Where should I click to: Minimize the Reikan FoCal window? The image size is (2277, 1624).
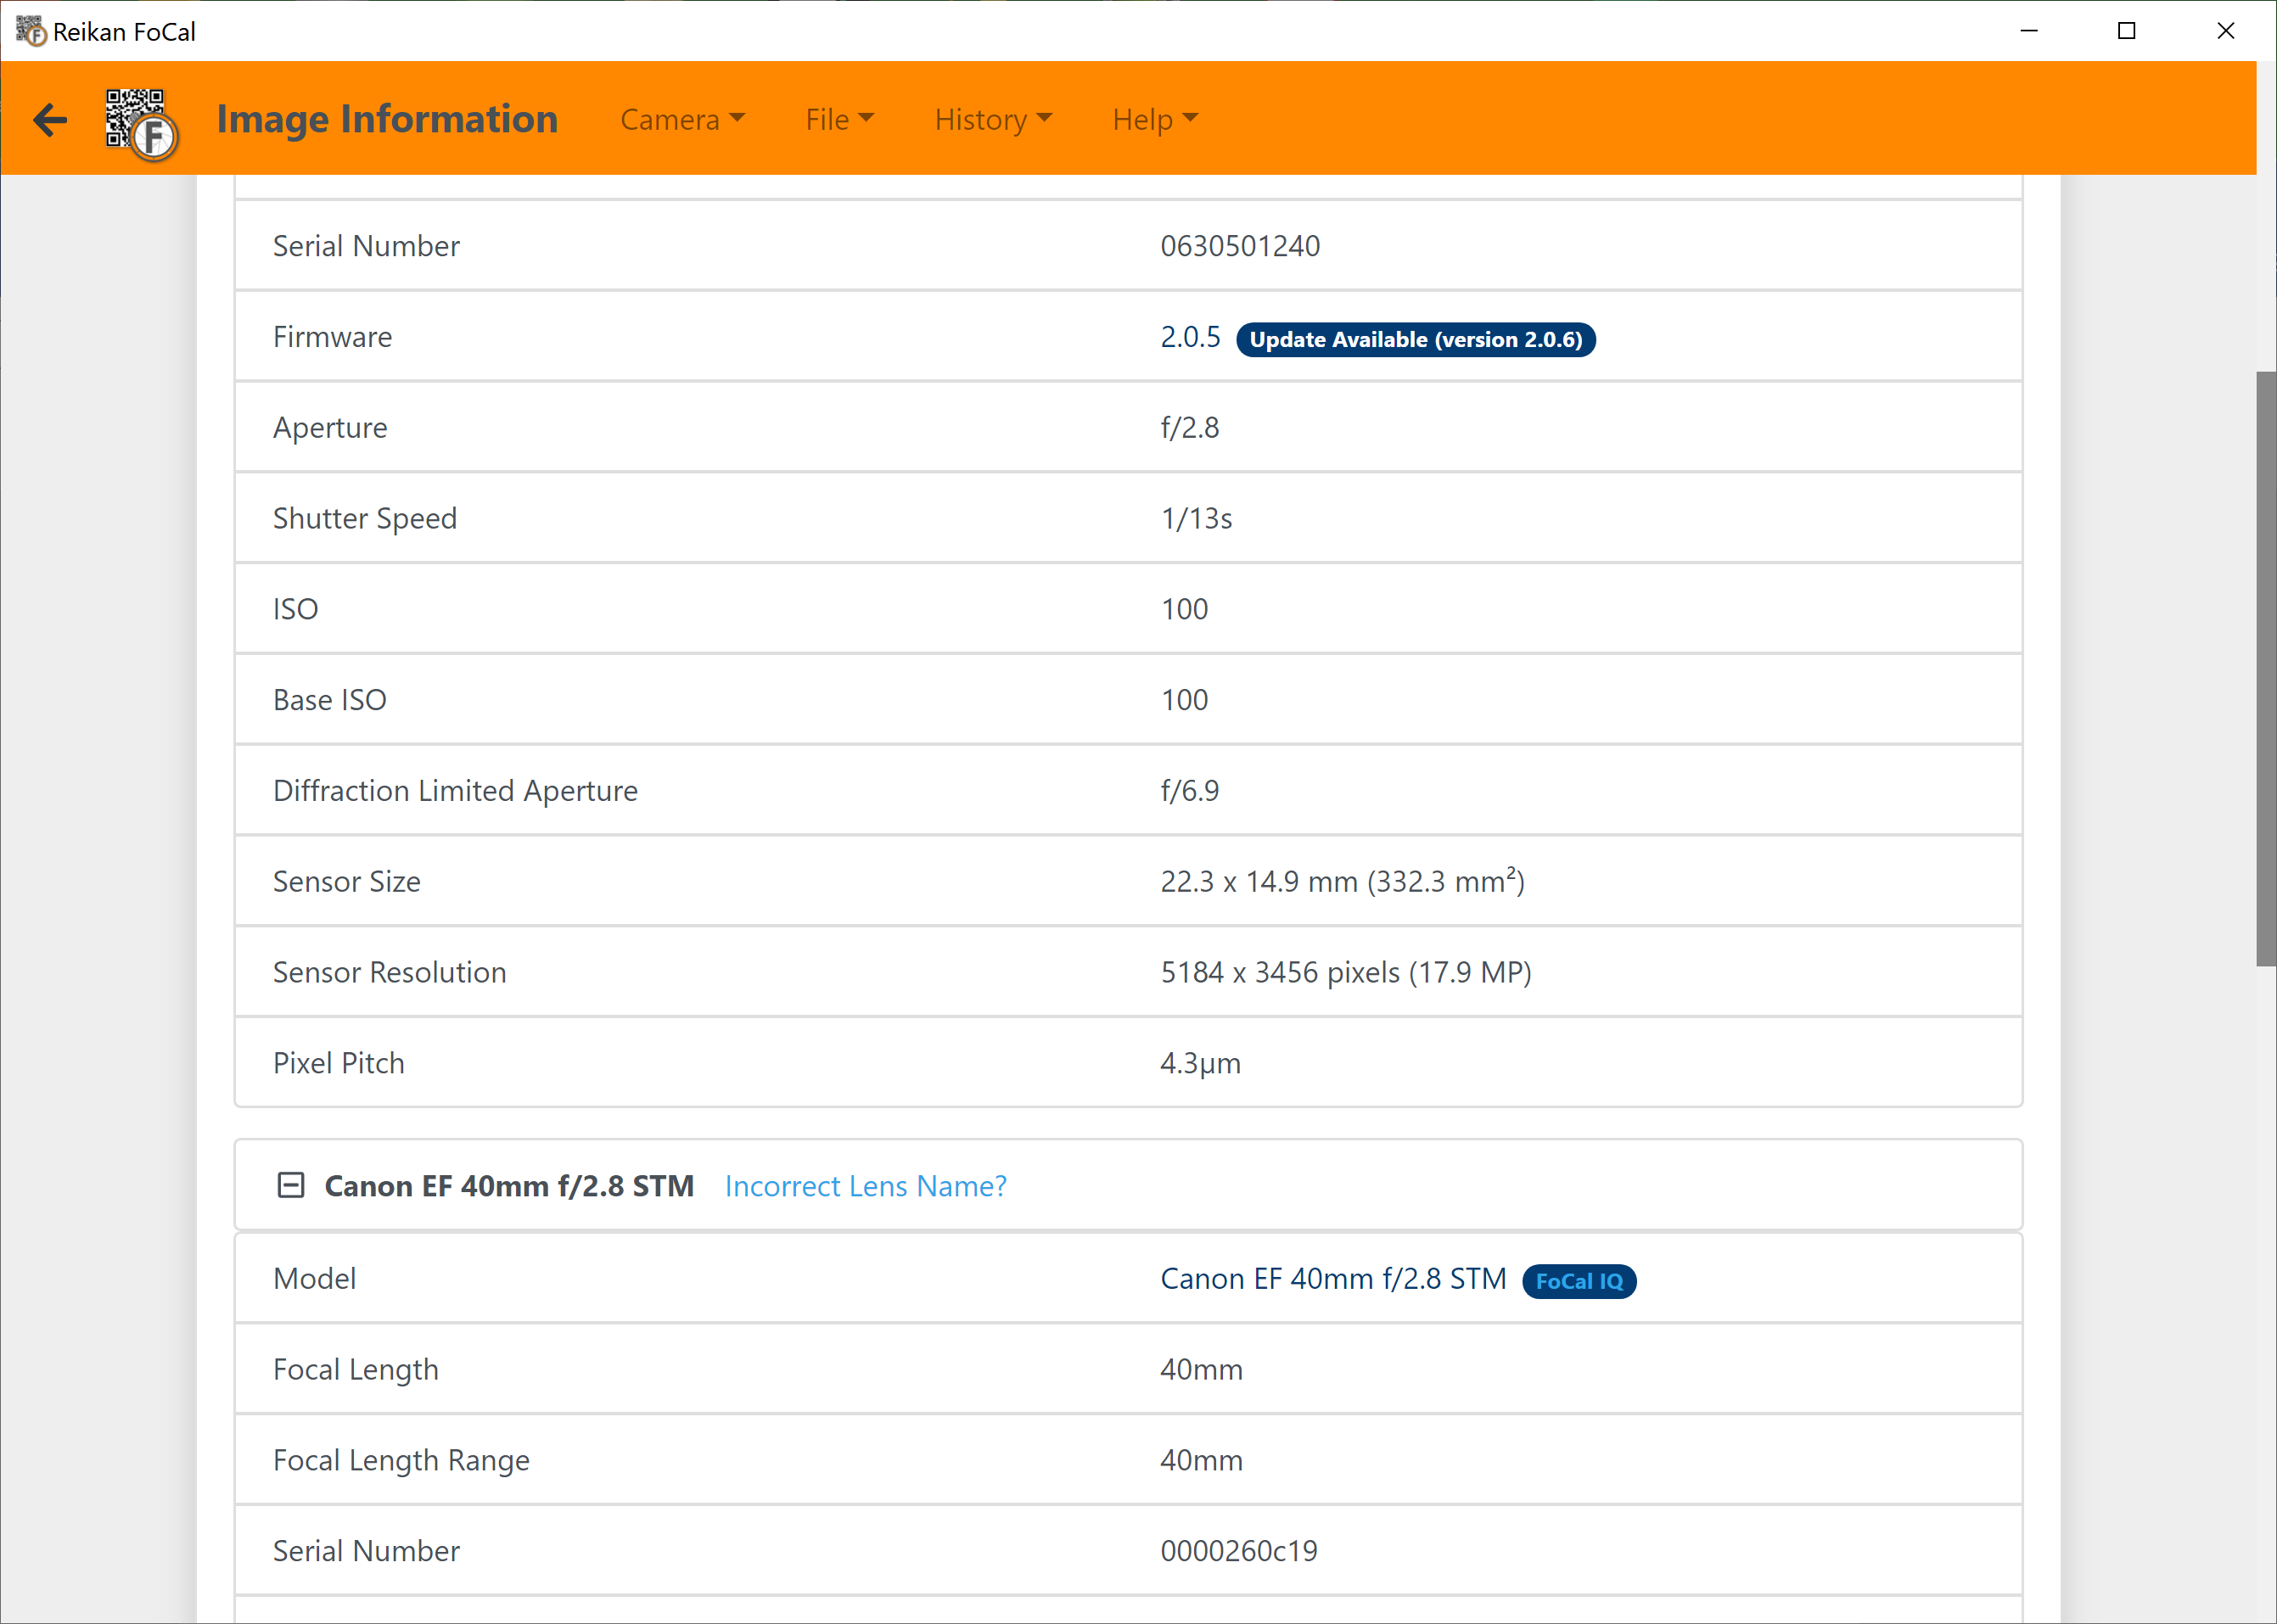[2029, 31]
